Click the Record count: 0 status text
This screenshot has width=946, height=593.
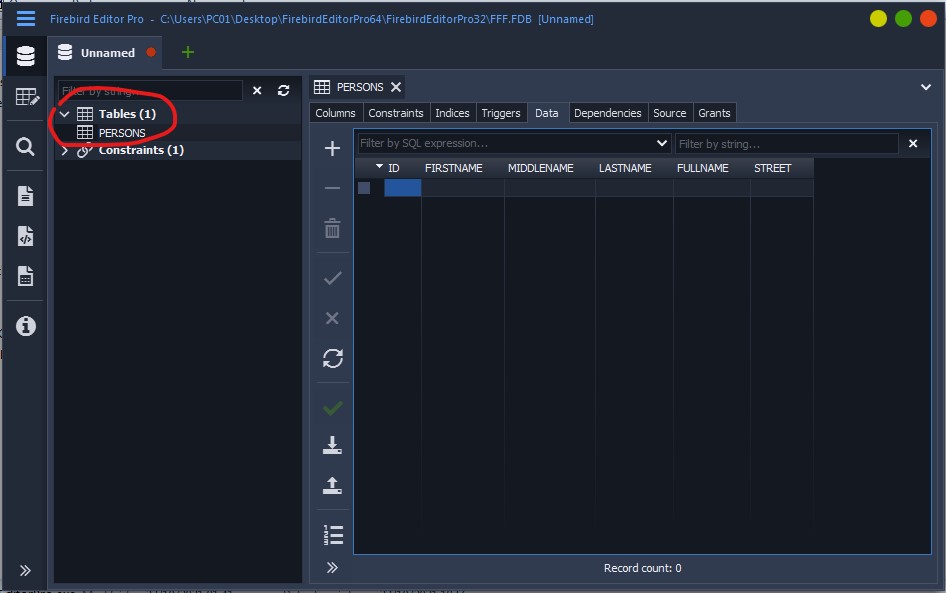click(642, 568)
